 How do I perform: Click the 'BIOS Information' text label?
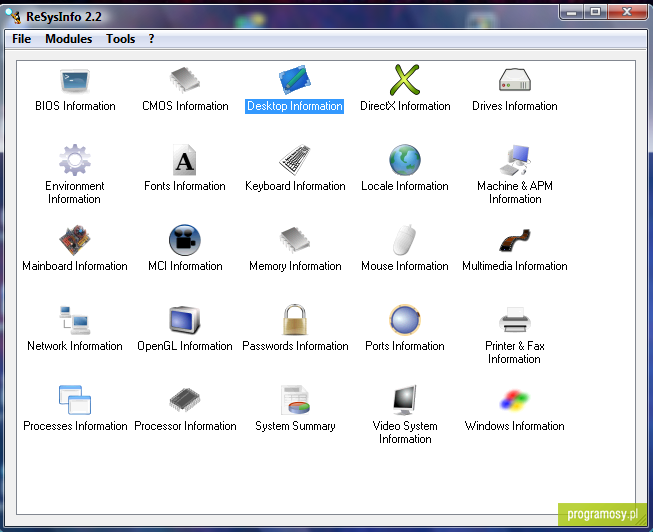[x=75, y=106]
